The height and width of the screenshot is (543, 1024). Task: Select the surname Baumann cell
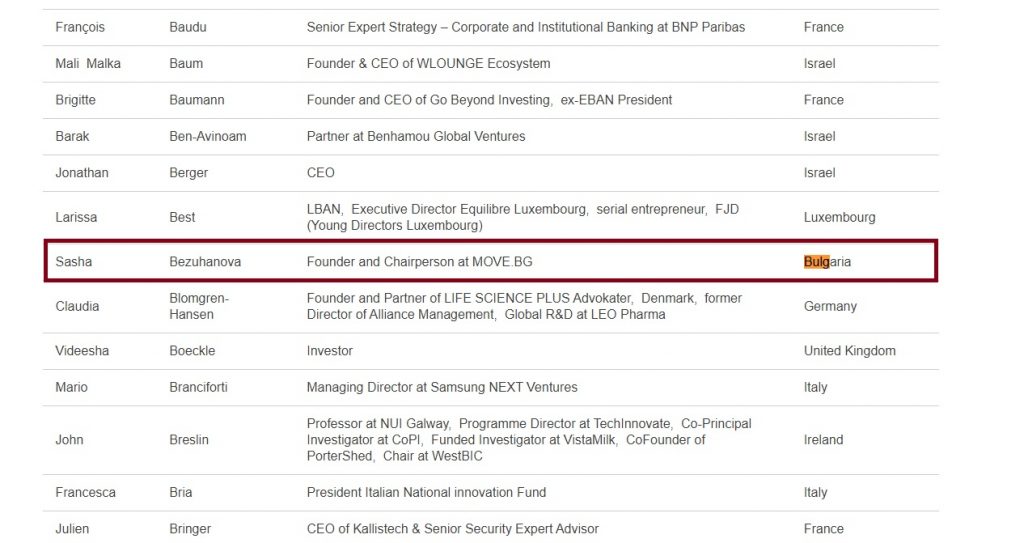[x=197, y=100]
